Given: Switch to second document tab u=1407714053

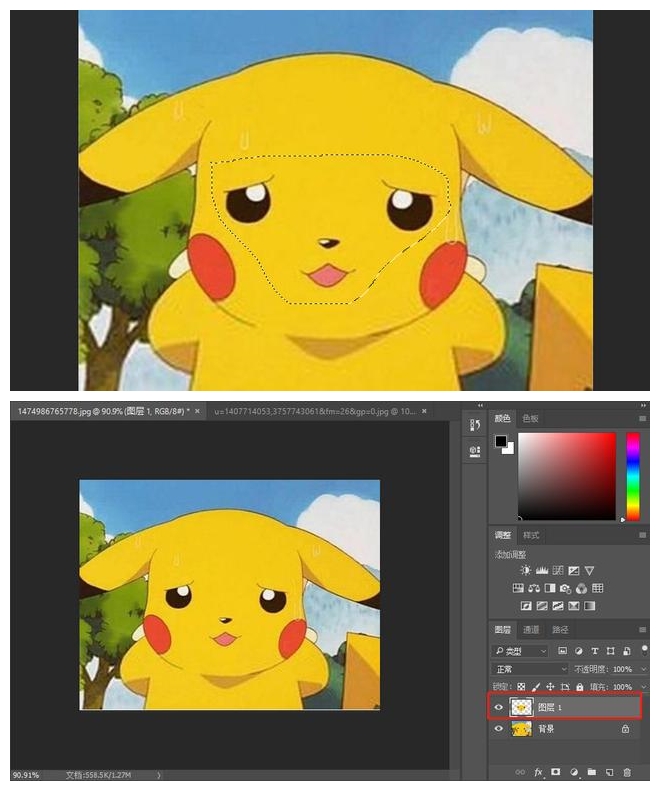Looking at the screenshot, I should (x=315, y=411).
